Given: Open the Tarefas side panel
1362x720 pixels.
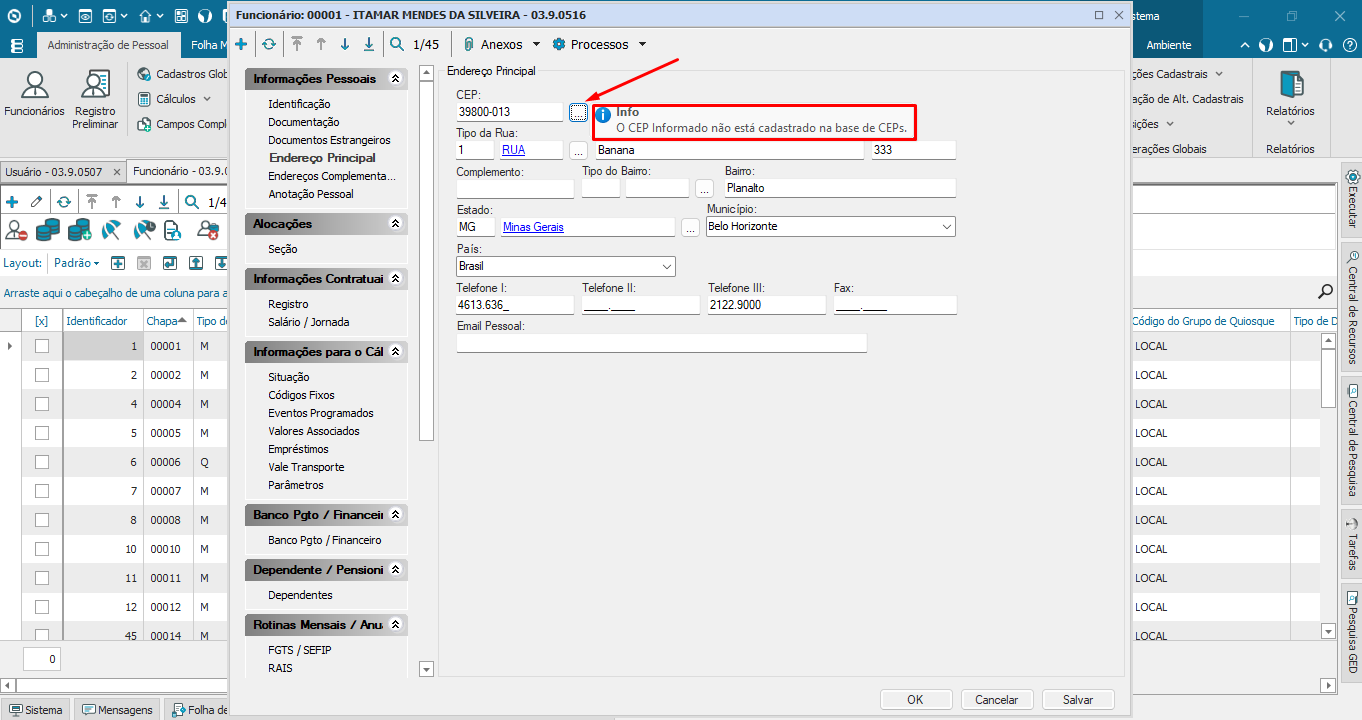Looking at the screenshot, I should click(x=1352, y=544).
